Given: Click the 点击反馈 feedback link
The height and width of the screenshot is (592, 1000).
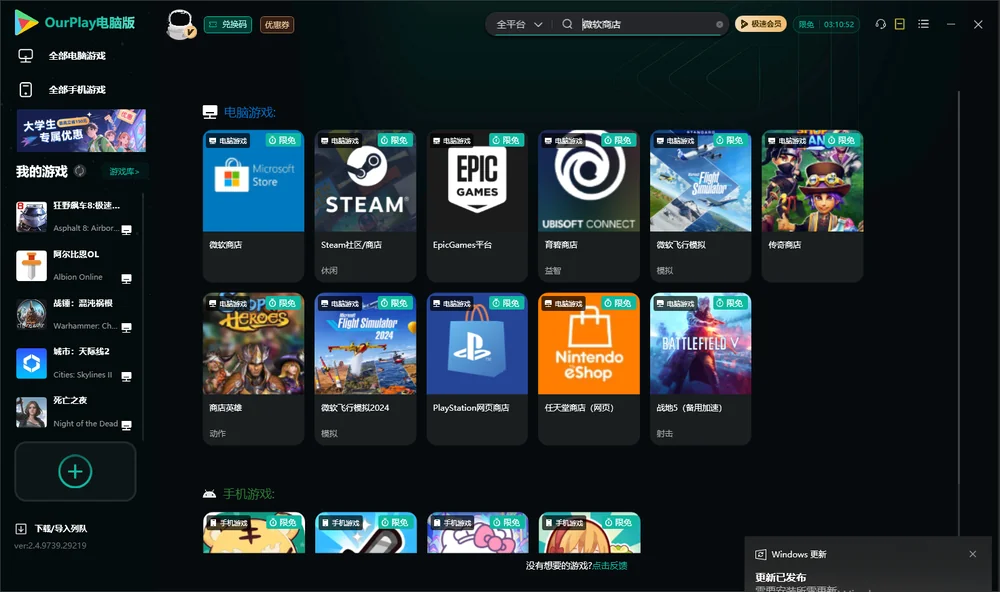Looking at the screenshot, I should 610,565.
